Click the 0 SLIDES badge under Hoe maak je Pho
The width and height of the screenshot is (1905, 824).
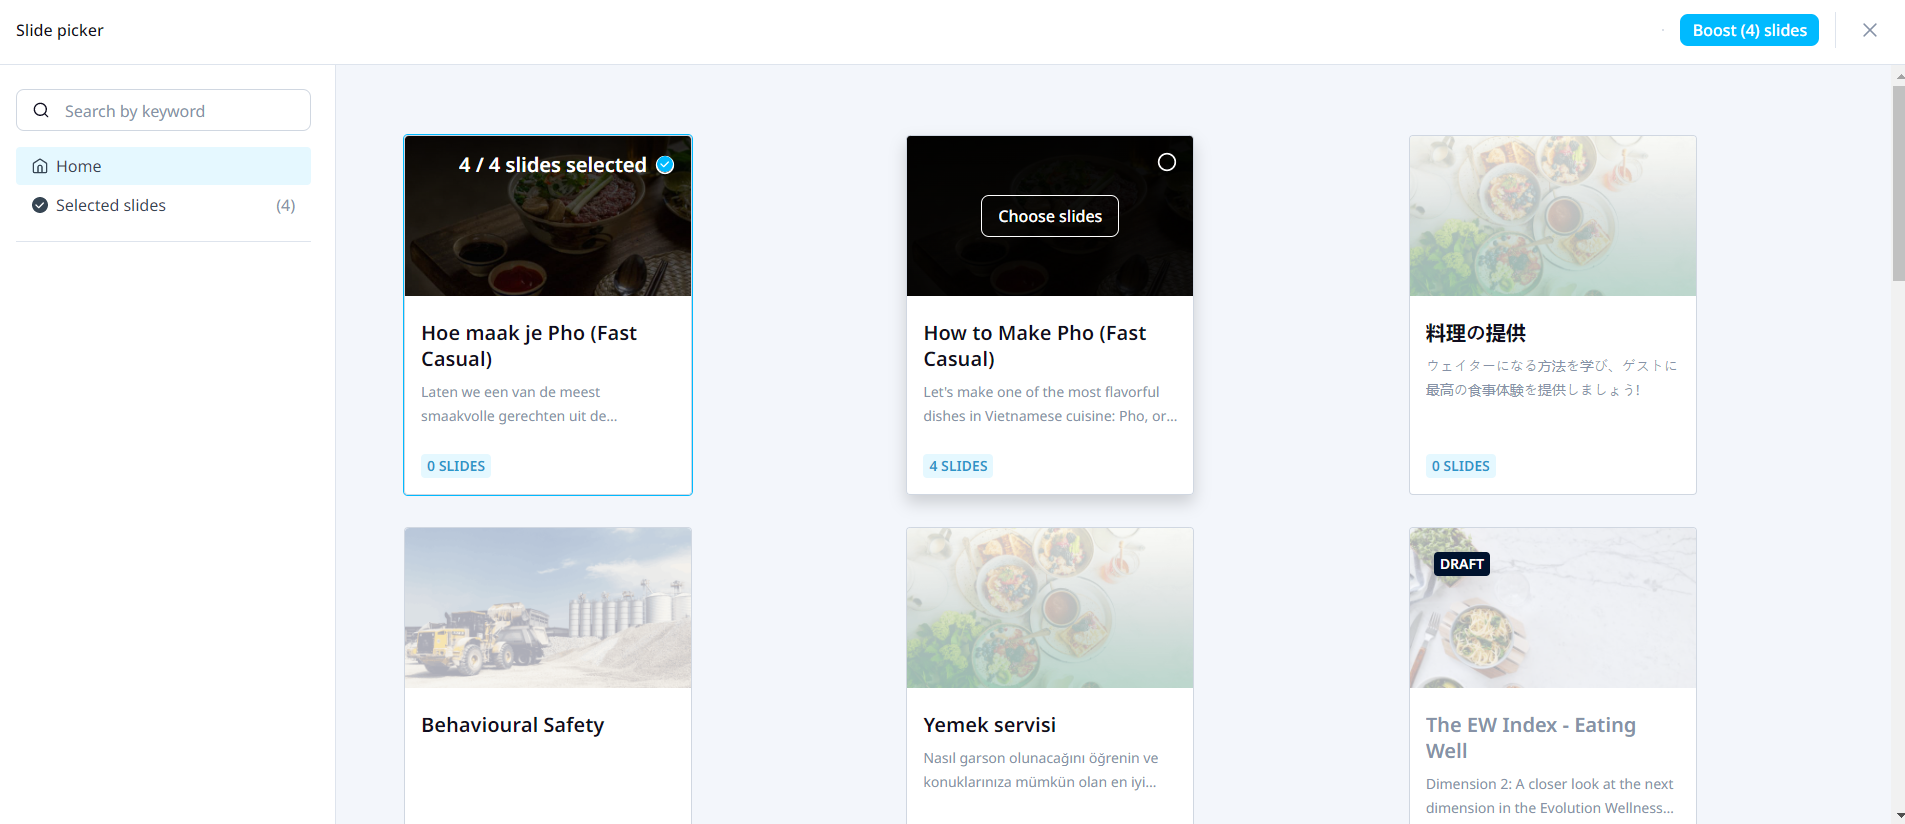tap(456, 466)
